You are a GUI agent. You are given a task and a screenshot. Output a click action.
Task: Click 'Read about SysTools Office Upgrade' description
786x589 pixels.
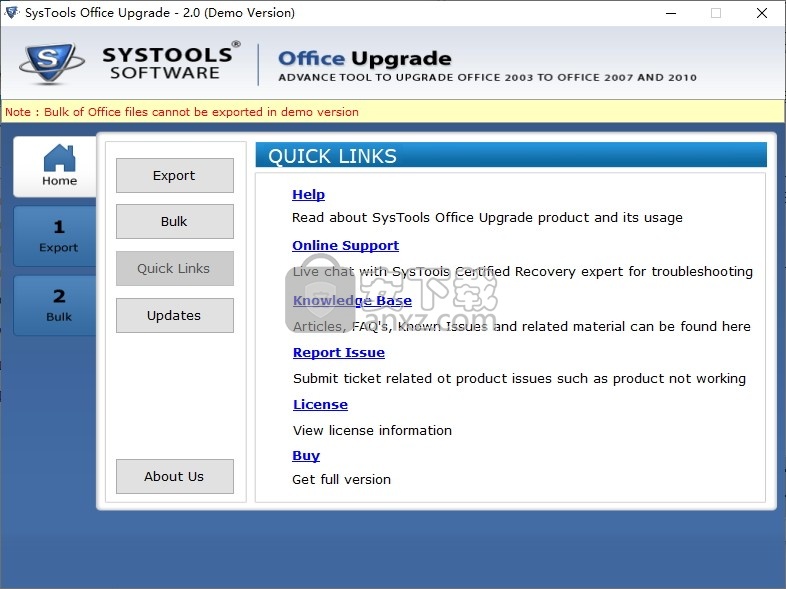[x=487, y=218]
